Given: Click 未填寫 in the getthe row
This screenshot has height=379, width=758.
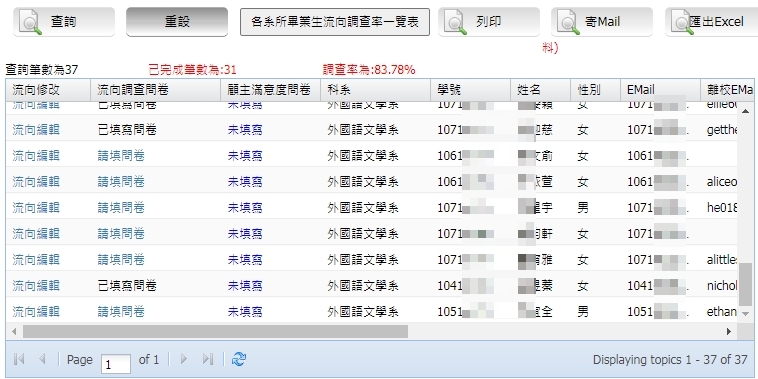Looking at the screenshot, I should [245, 130].
